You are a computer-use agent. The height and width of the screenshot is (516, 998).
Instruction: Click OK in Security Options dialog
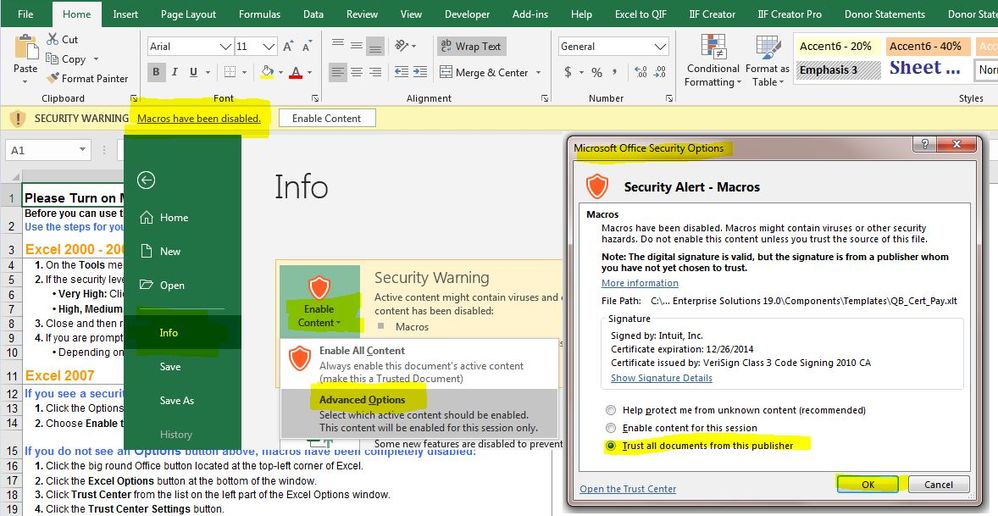tap(868, 484)
